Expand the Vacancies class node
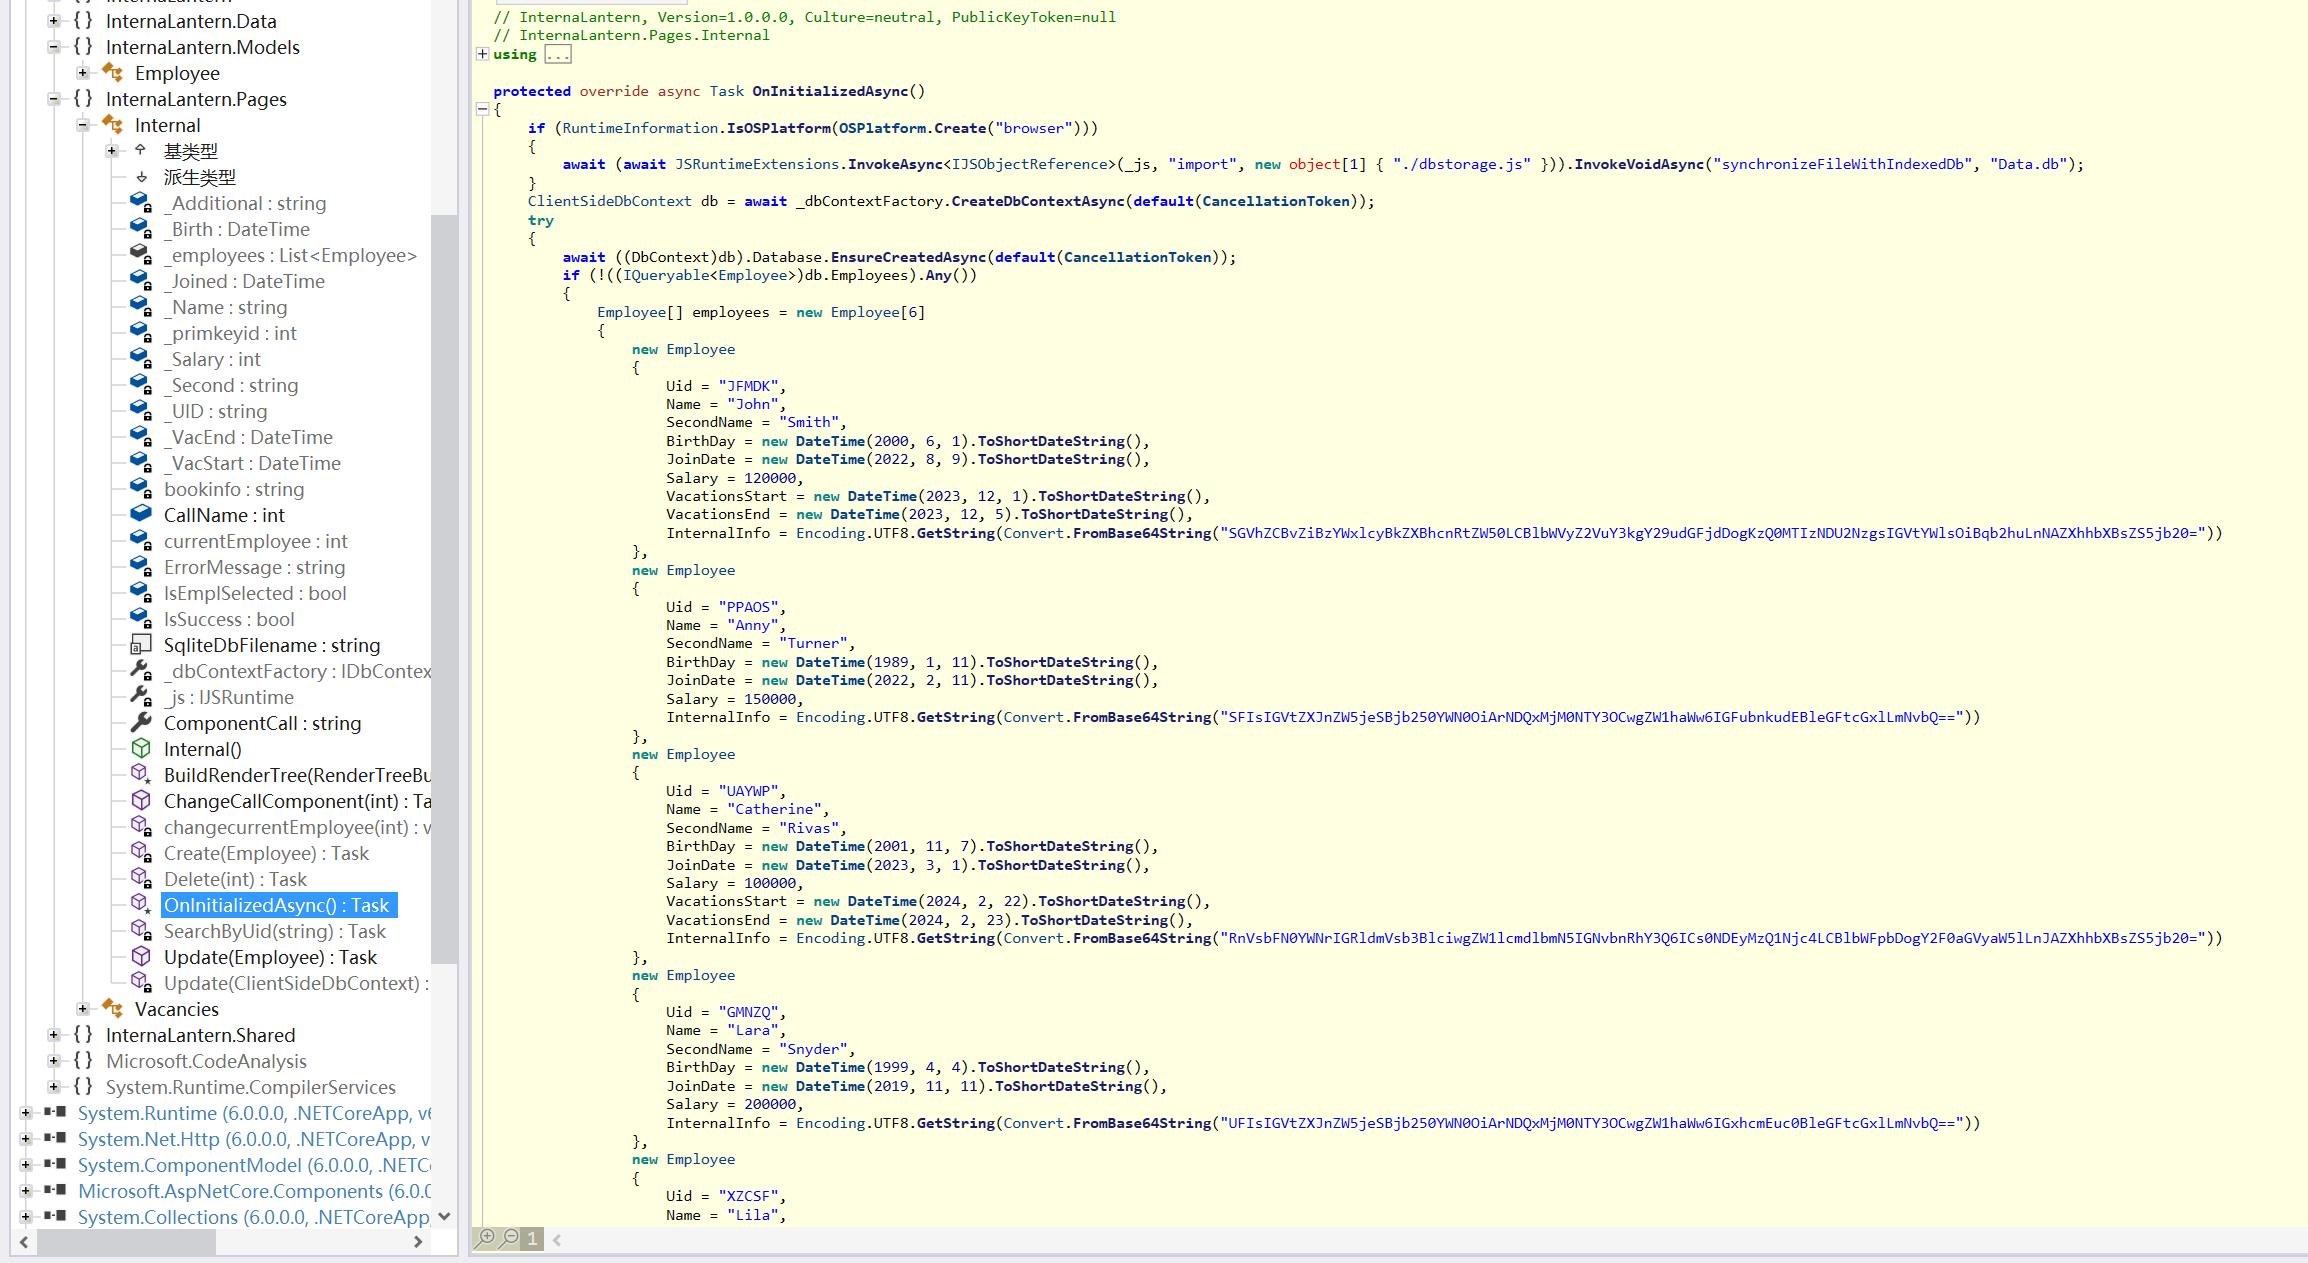Viewport: 2308px width, 1263px height. (83, 1008)
